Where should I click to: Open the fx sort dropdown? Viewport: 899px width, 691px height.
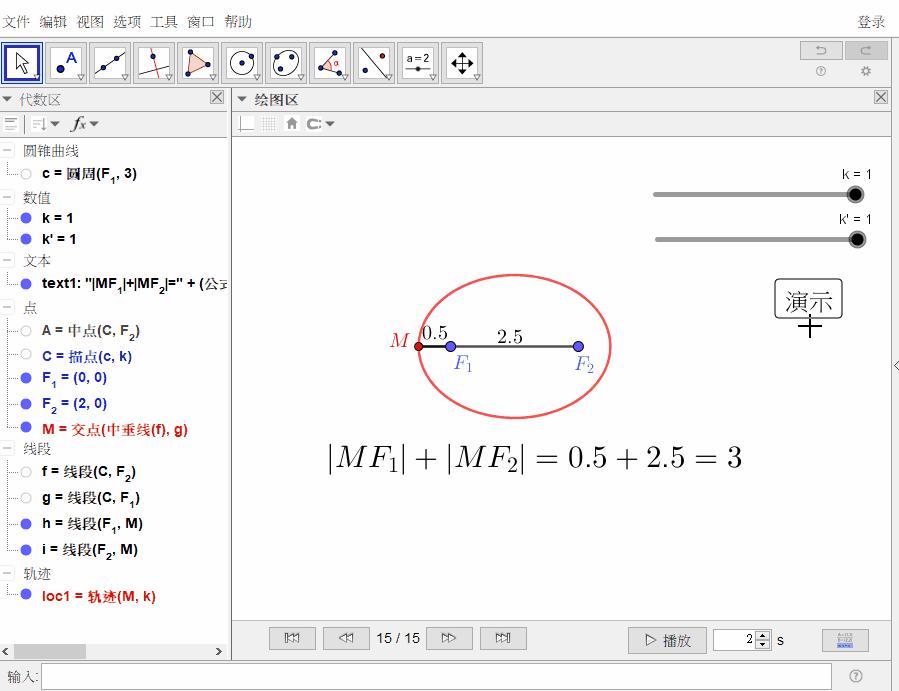84,124
